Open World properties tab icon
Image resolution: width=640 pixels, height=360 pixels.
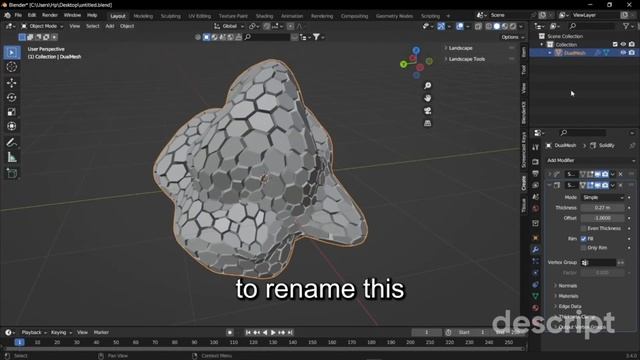click(536, 209)
